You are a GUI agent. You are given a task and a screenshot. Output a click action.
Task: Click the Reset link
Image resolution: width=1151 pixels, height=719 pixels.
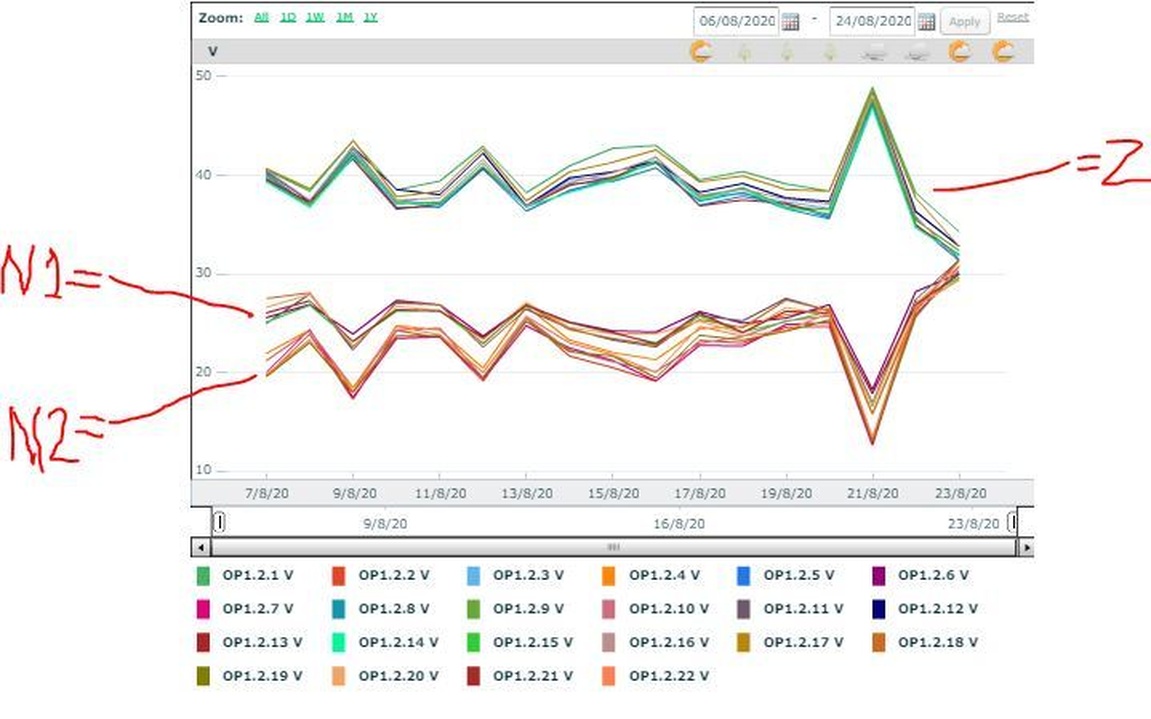tap(1013, 17)
